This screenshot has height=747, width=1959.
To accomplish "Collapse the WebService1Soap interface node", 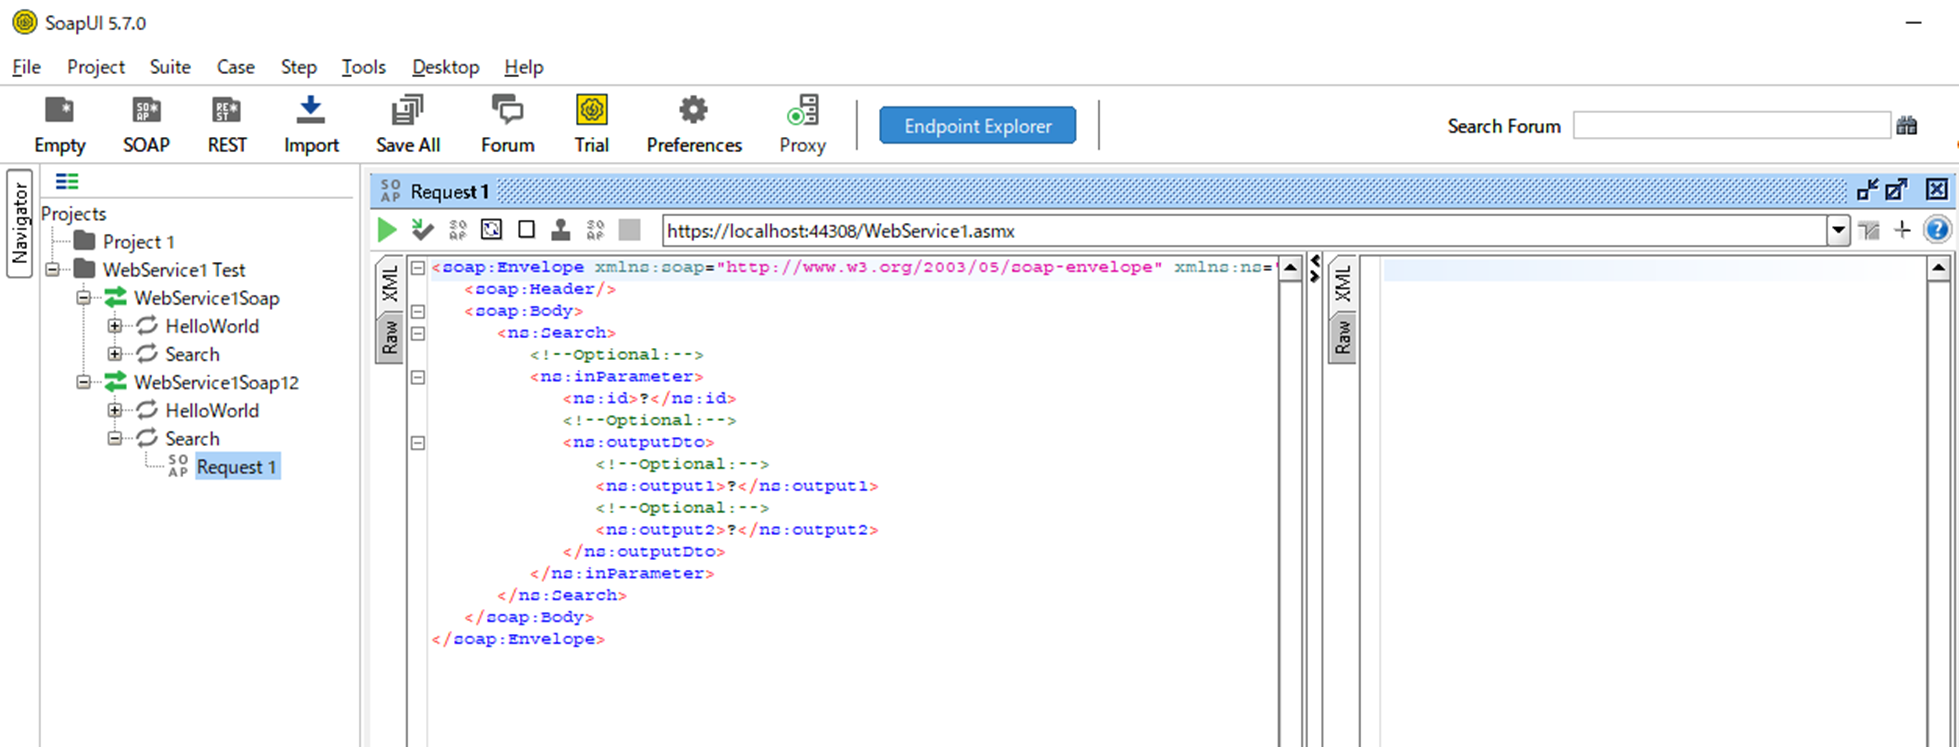I will [x=84, y=297].
